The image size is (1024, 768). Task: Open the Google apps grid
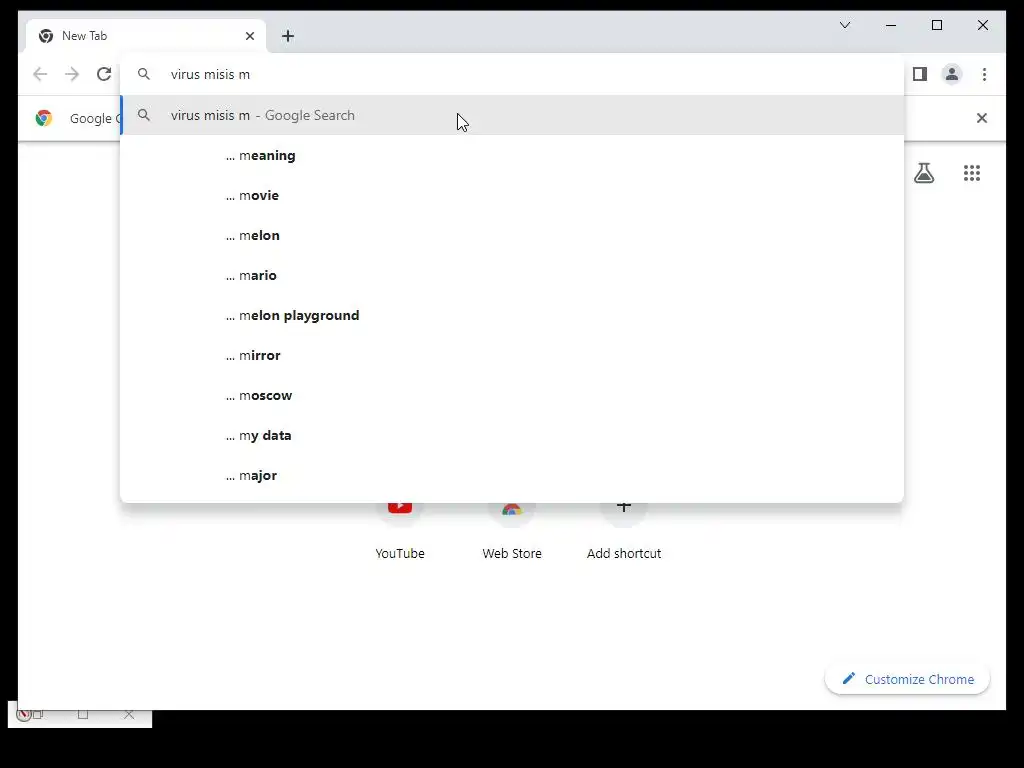(x=972, y=173)
